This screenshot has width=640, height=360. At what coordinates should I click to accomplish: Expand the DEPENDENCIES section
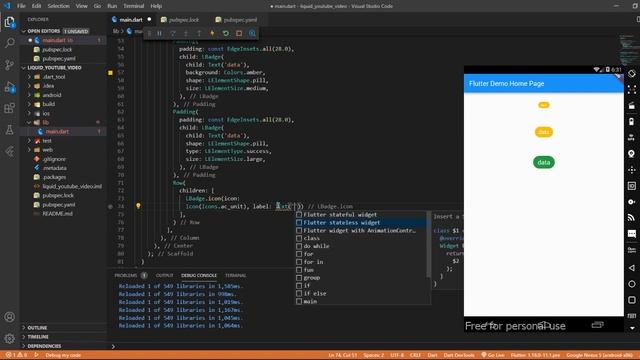coord(44,346)
